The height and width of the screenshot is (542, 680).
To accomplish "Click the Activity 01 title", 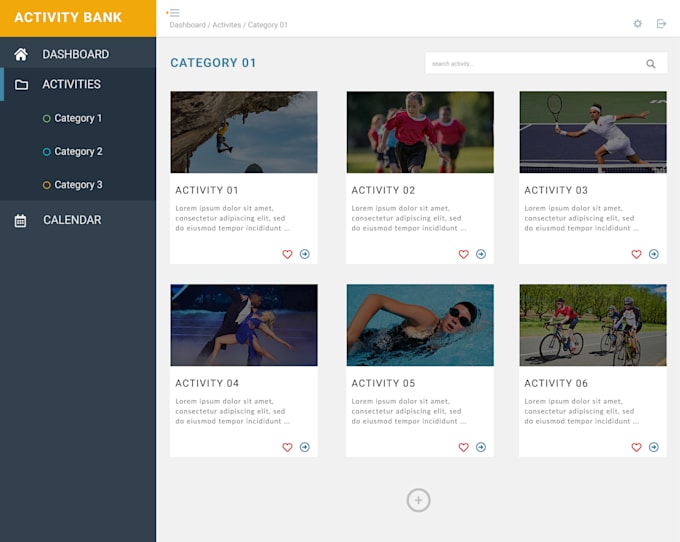I will 207,190.
